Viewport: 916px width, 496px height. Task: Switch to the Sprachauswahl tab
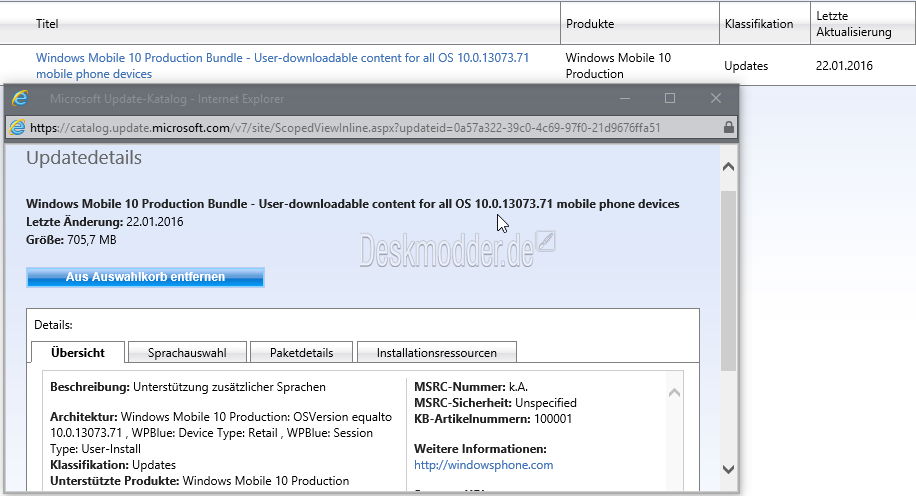pos(187,353)
